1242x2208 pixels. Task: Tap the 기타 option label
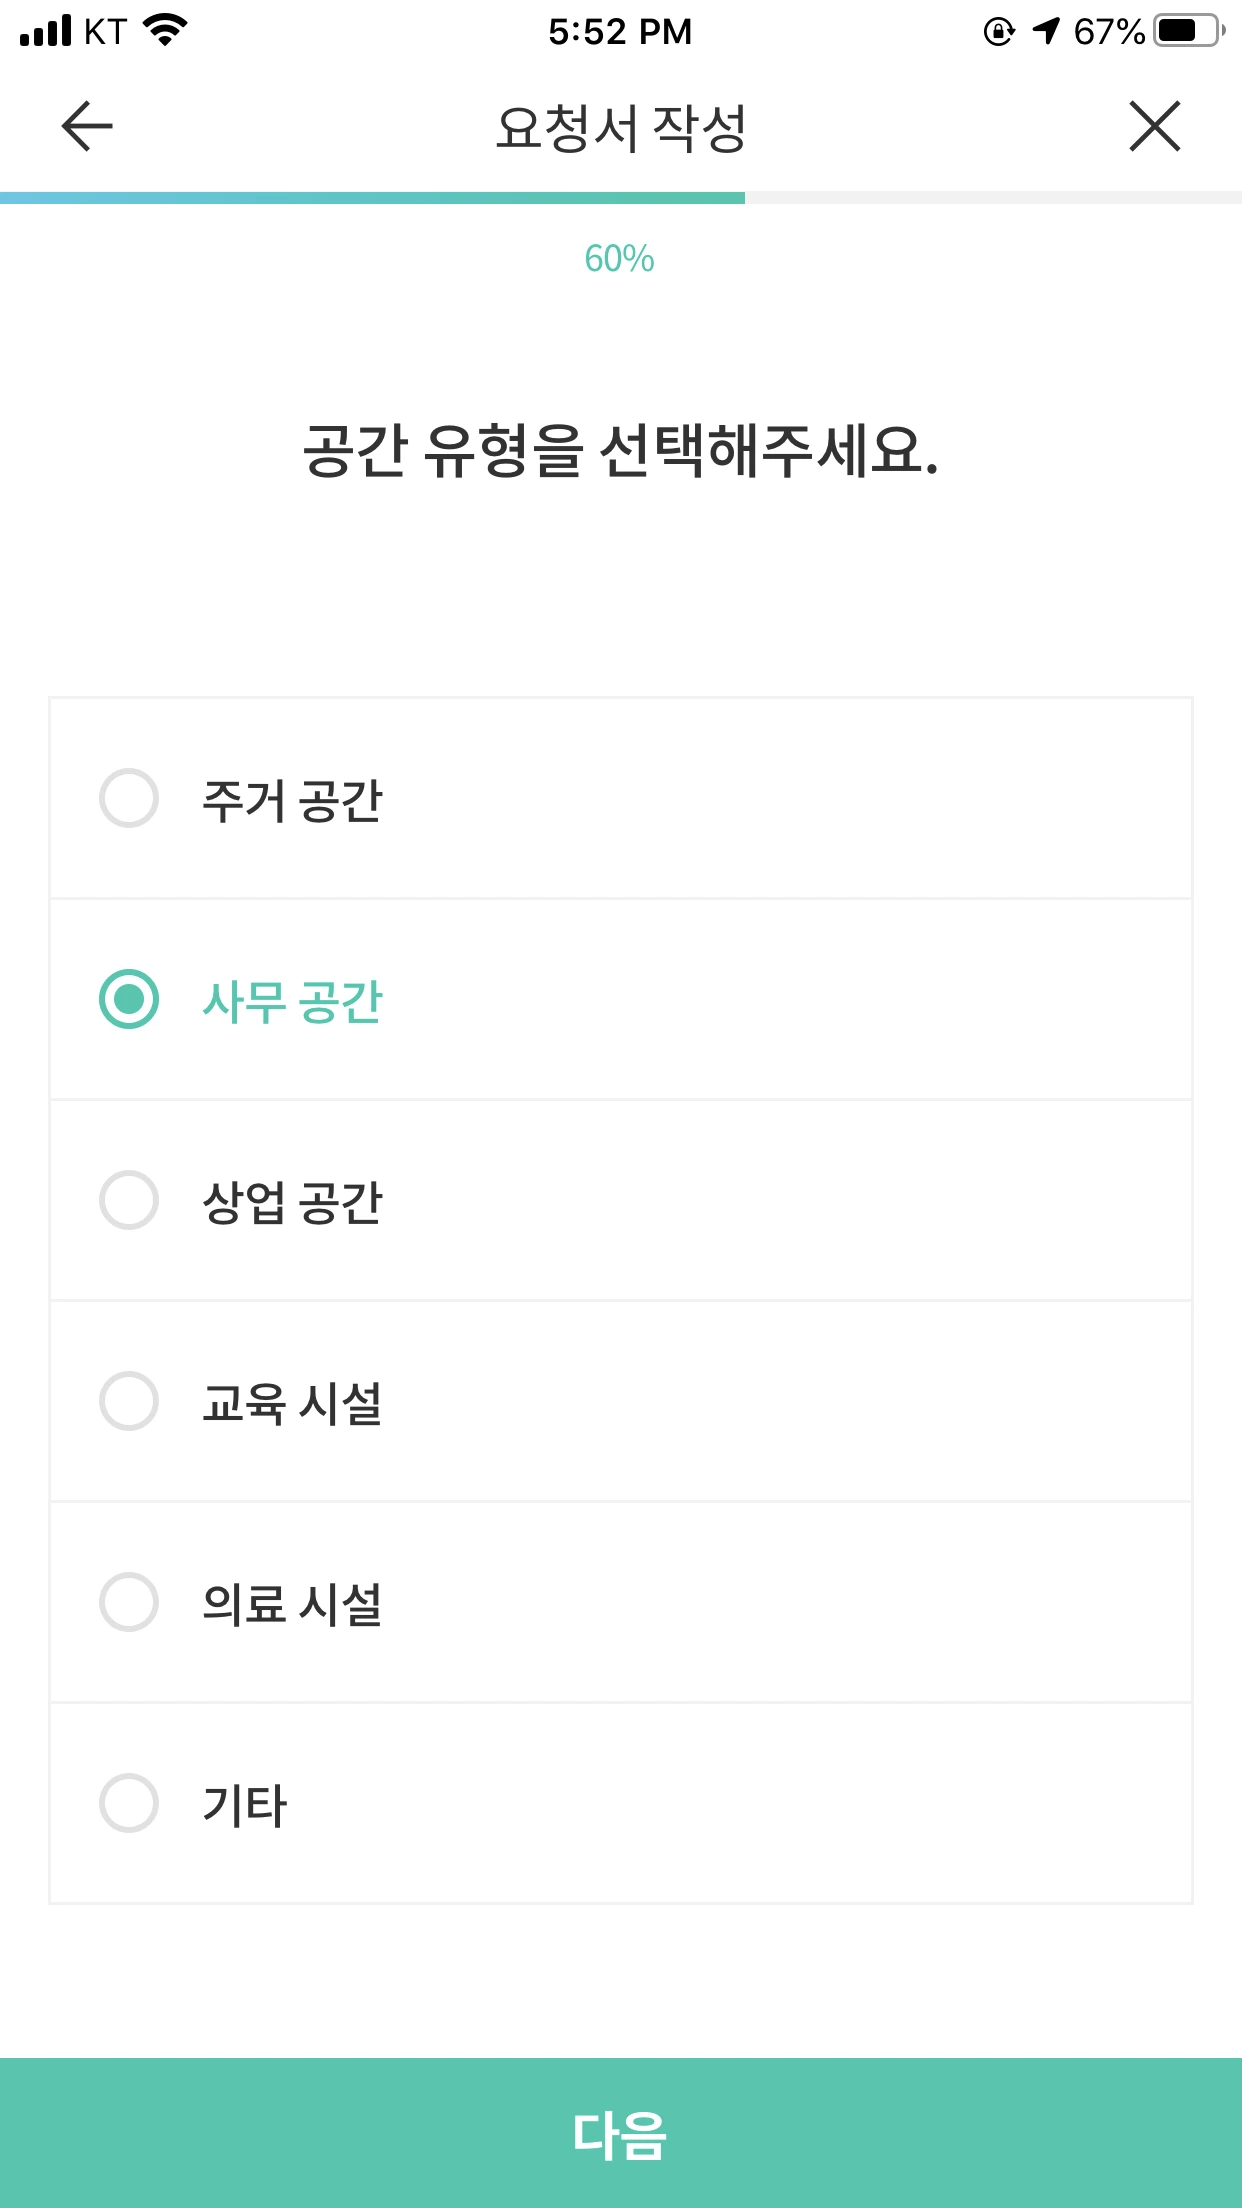(x=245, y=1806)
